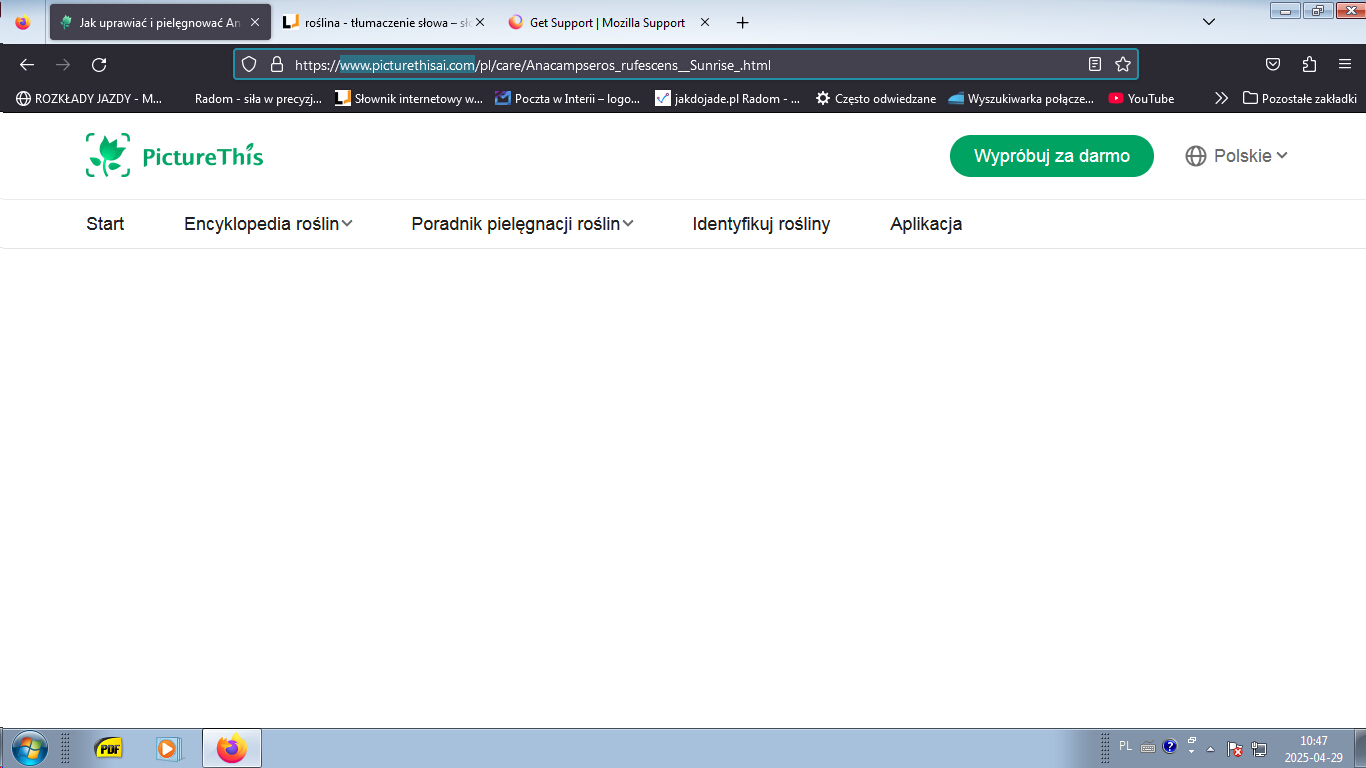The height and width of the screenshot is (768, 1366).
Task: Close the Get Support Mozilla tab
Action: click(705, 22)
